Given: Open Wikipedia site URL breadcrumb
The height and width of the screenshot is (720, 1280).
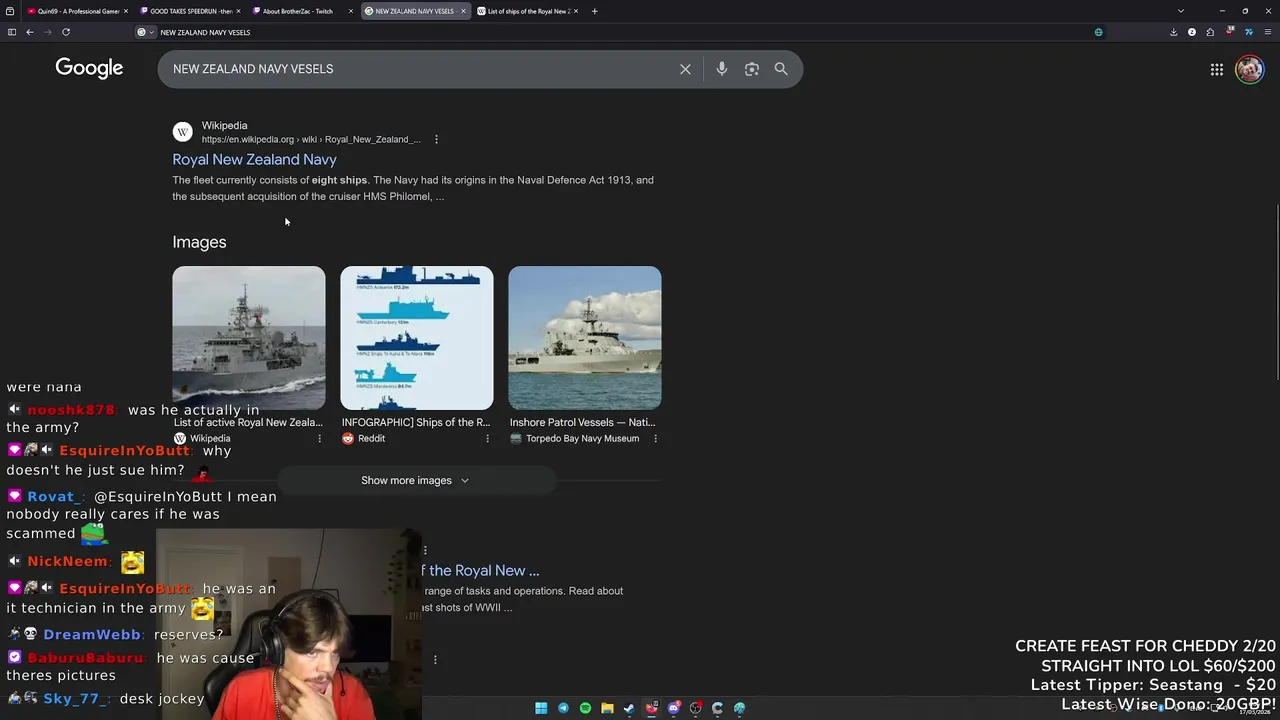Looking at the screenshot, I should coord(311,139).
